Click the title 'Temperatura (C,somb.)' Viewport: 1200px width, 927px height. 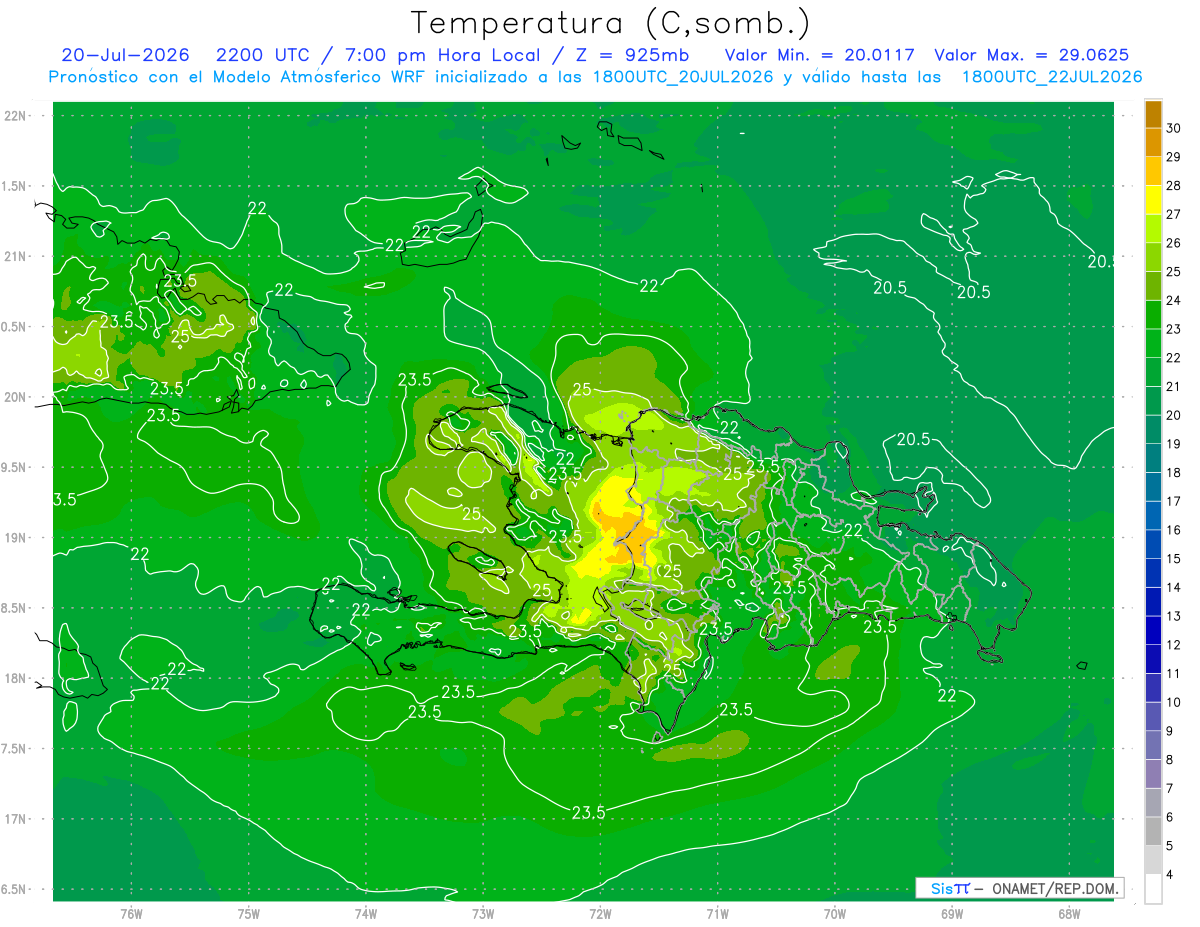click(x=610, y=22)
